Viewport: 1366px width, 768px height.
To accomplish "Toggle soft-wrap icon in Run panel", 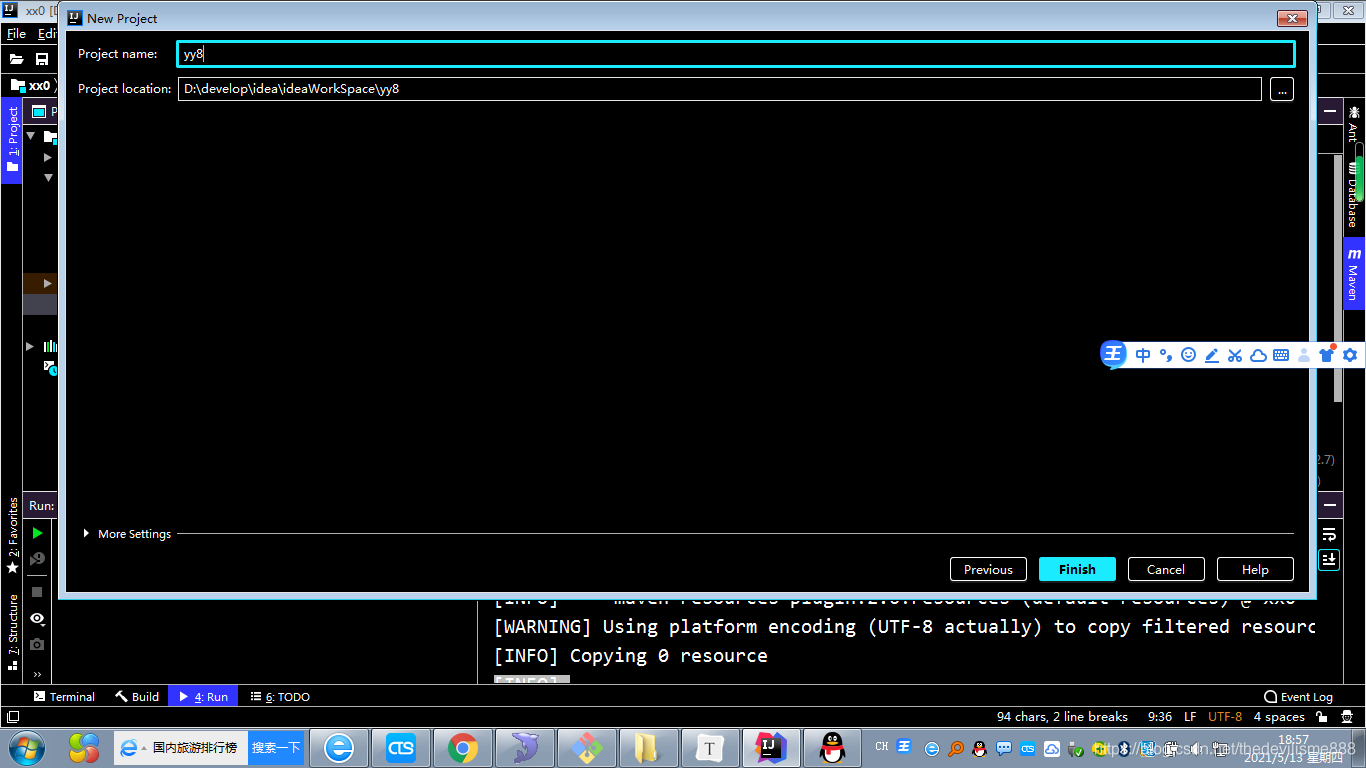I will tap(1329, 534).
